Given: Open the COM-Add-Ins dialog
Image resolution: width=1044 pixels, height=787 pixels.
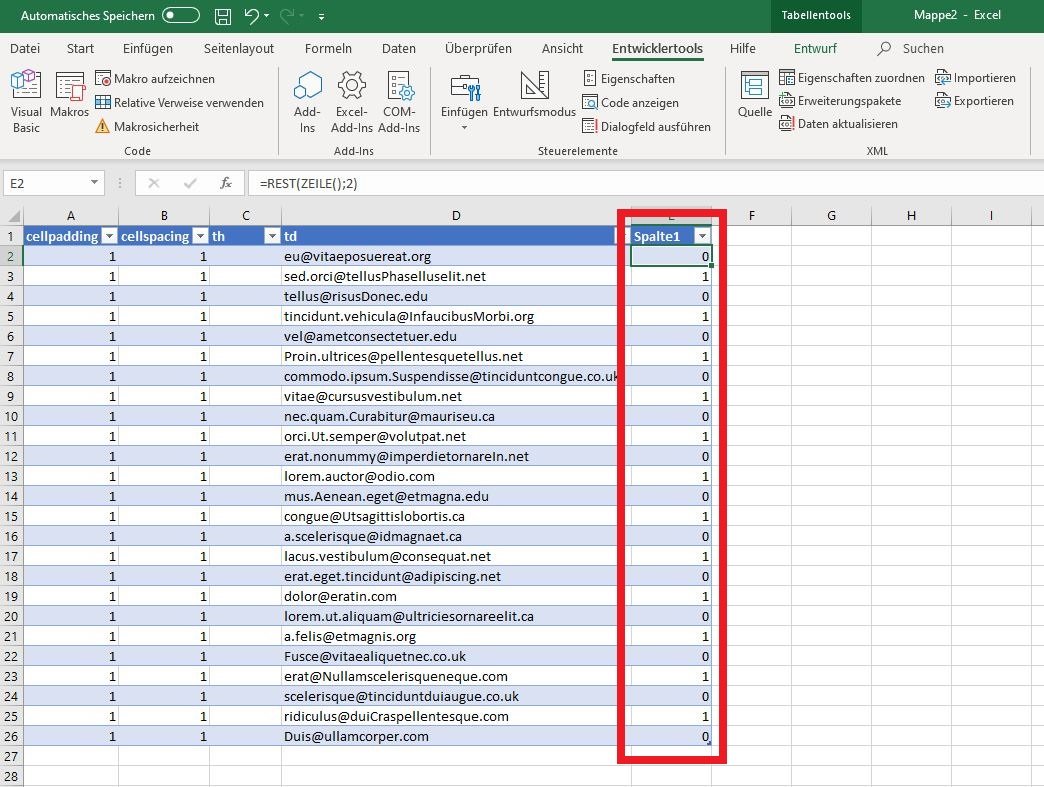Looking at the screenshot, I should point(399,101).
